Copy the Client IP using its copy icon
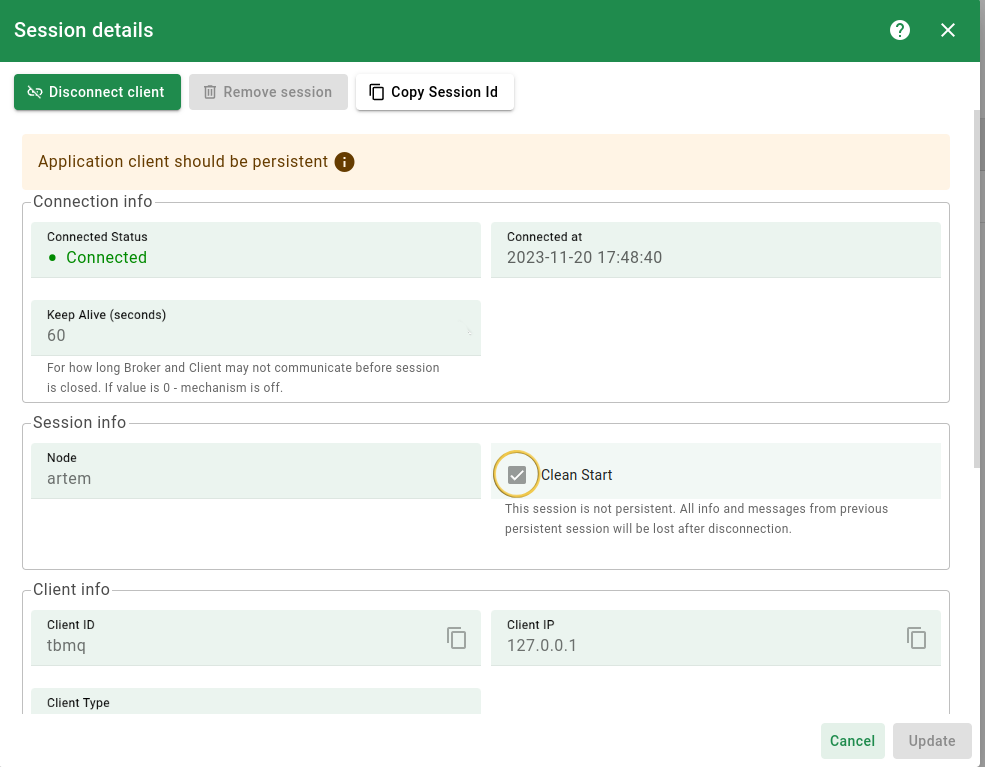 pyautogui.click(x=916, y=638)
